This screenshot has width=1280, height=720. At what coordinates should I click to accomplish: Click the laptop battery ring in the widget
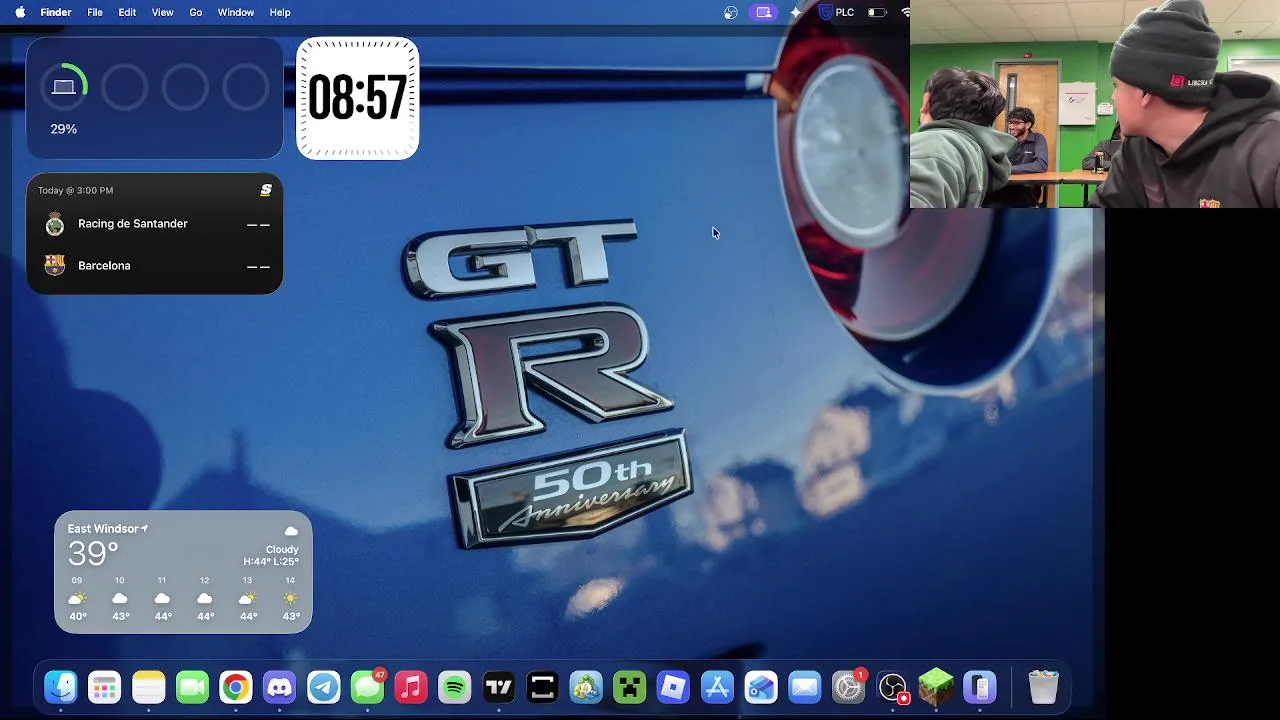pos(64,88)
